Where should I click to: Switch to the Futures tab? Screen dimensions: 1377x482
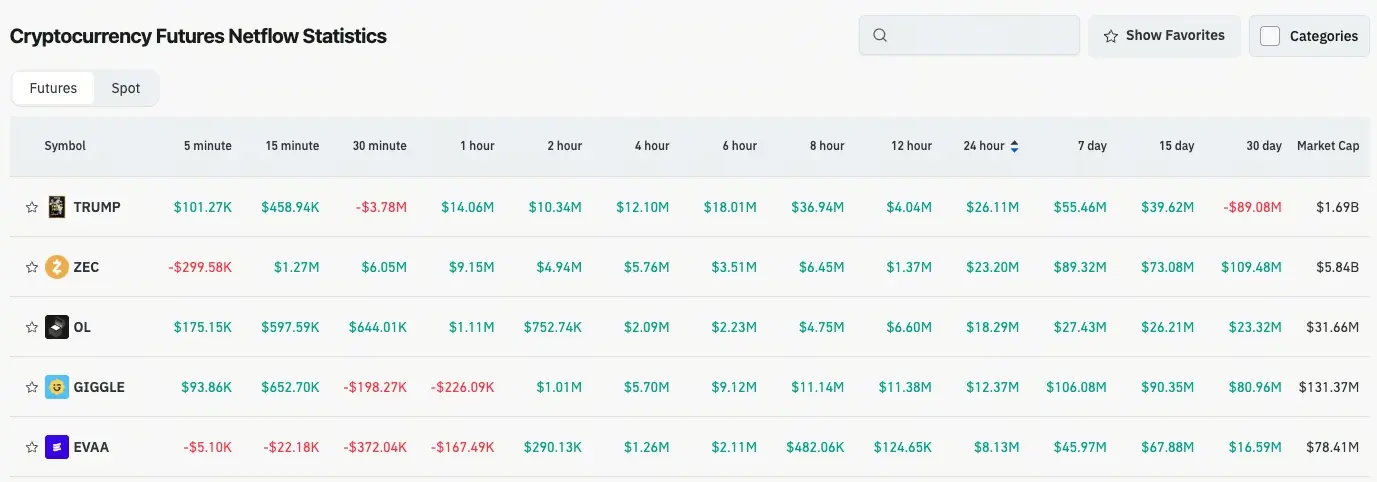click(53, 88)
